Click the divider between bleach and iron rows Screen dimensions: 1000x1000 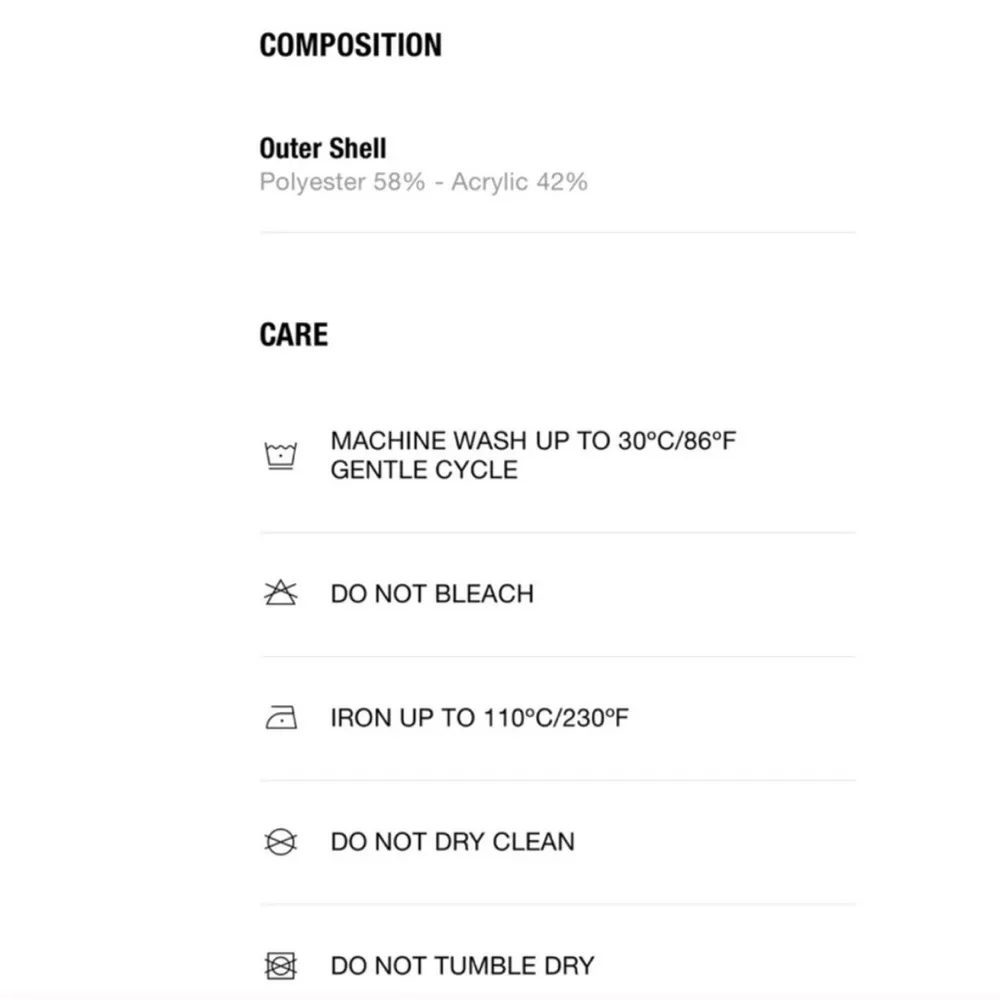tap(557, 657)
